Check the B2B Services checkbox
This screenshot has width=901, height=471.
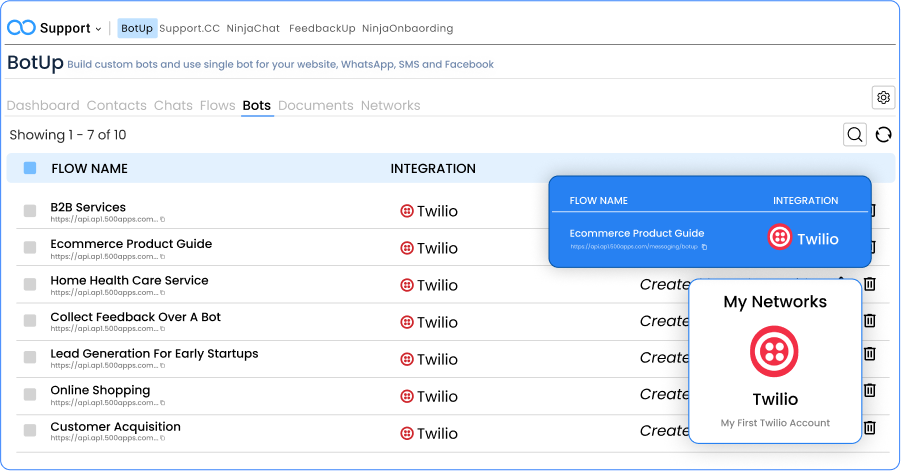click(x=30, y=209)
